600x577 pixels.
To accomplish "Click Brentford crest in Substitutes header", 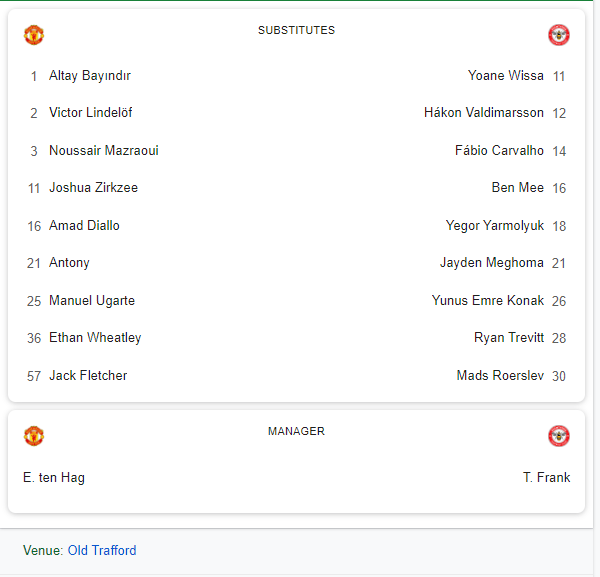I will point(559,35).
